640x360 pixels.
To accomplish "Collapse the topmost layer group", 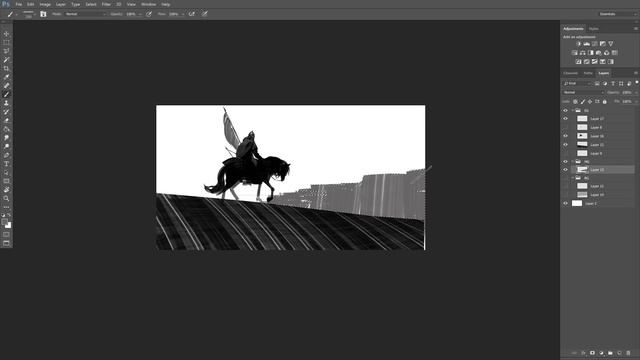I will 573,110.
